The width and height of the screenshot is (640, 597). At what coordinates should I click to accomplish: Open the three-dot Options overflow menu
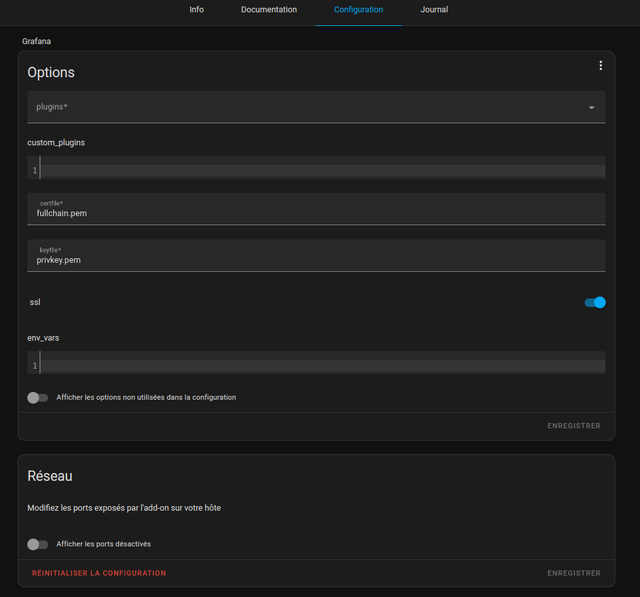tap(600, 66)
